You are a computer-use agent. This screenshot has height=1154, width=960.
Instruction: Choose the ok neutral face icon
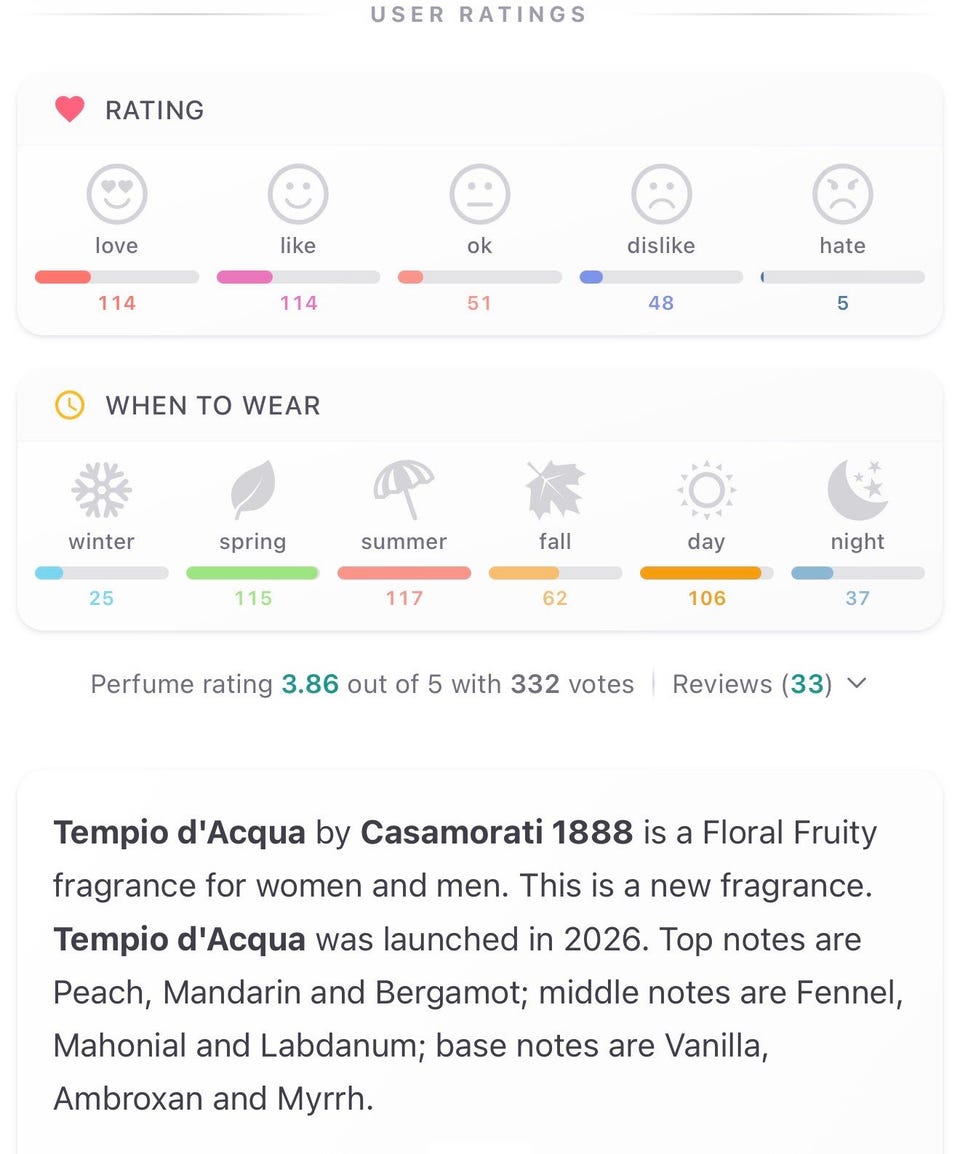(479, 194)
